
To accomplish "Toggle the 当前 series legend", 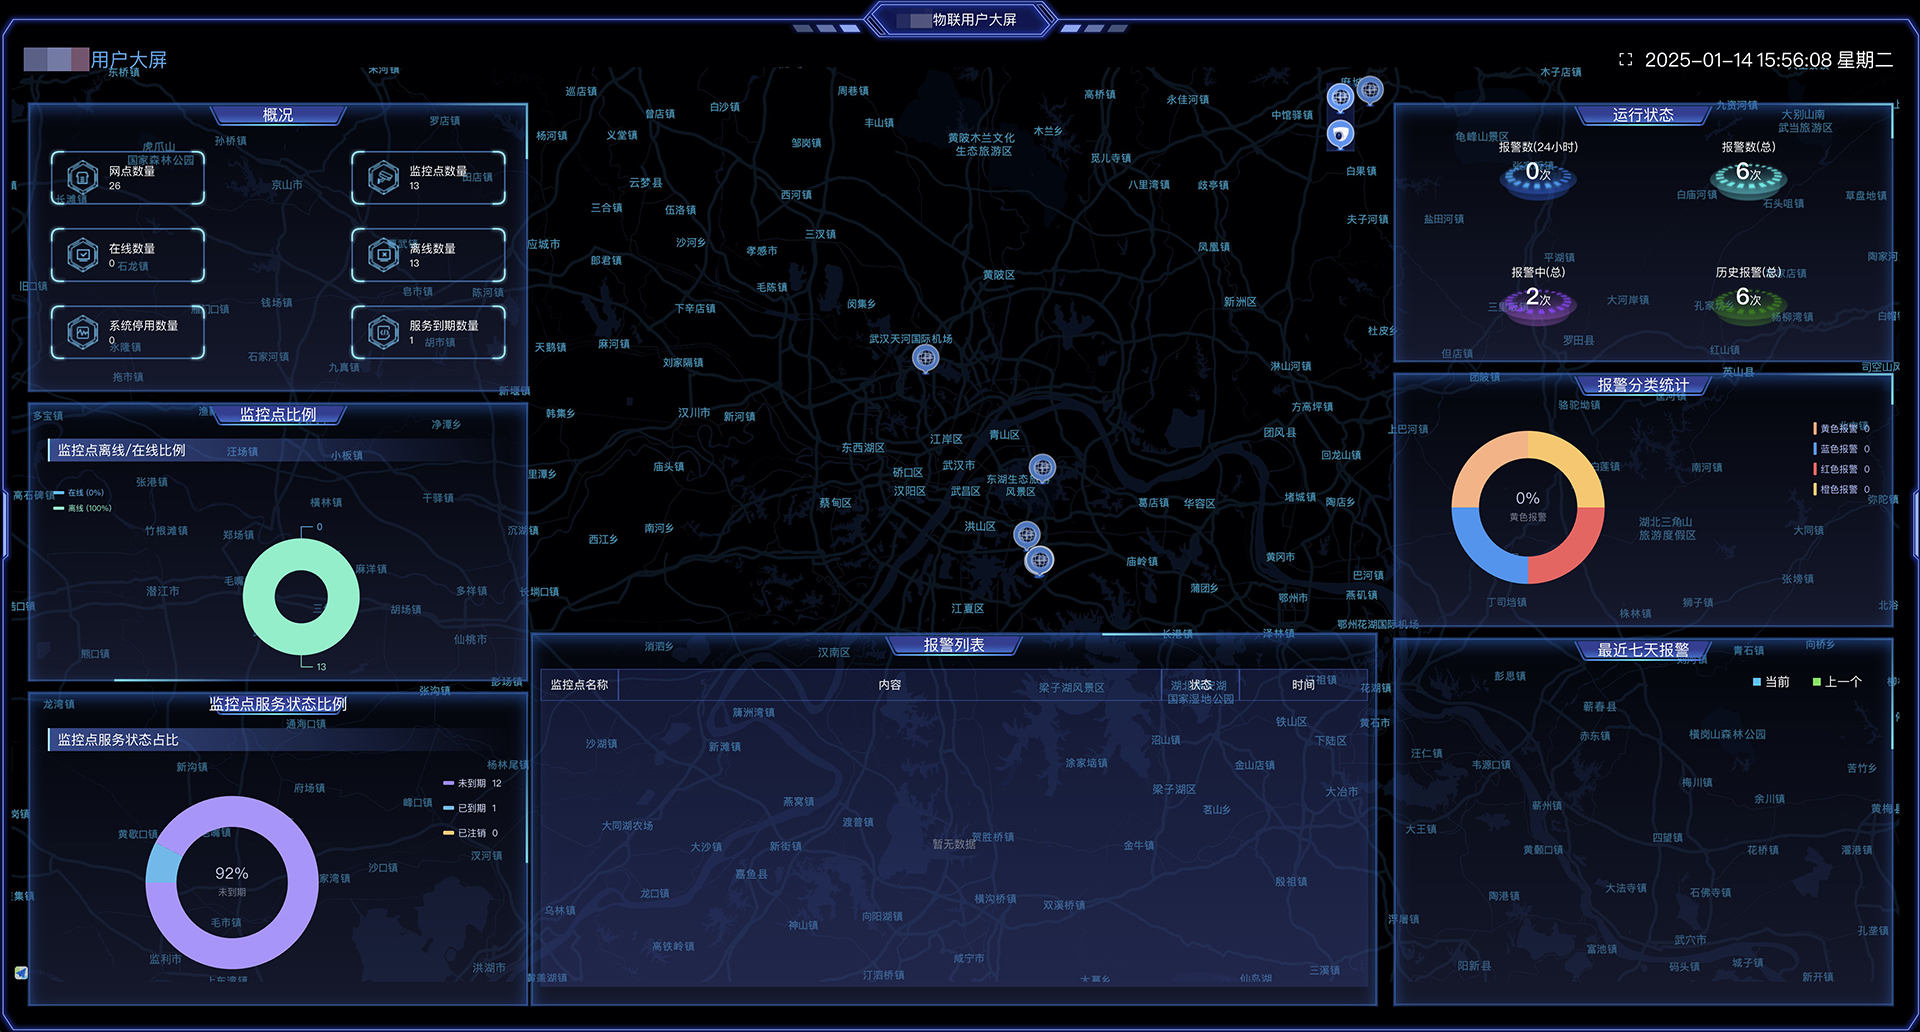I will point(1770,682).
